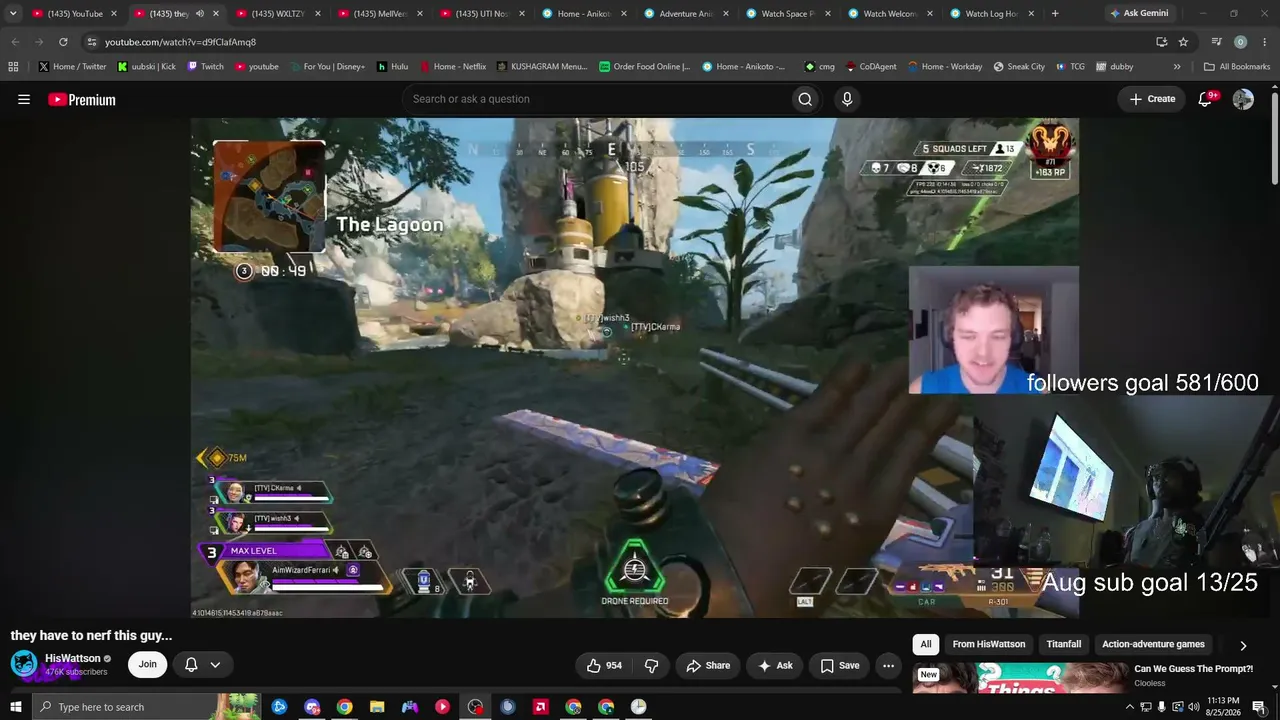The height and width of the screenshot is (720, 1280).
Task: Open the Home - Netflix bookmark
Action: 452,67
